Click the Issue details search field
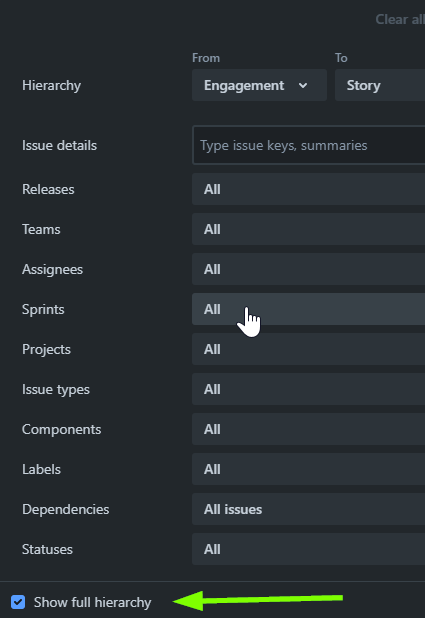The image size is (425, 618). pyautogui.click(x=309, y=145)
